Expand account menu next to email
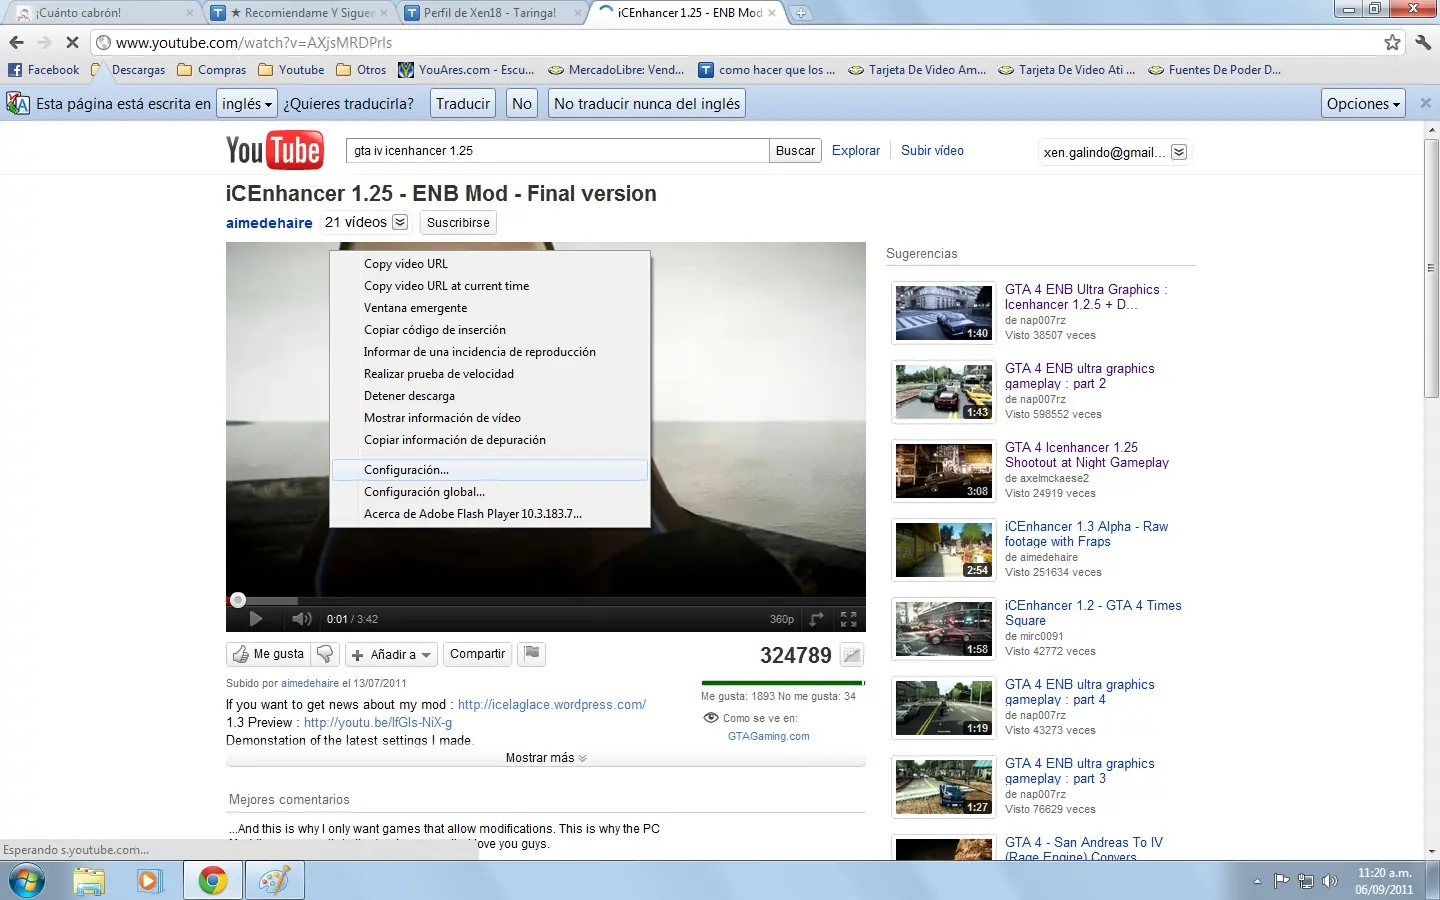 (1179, 152)
